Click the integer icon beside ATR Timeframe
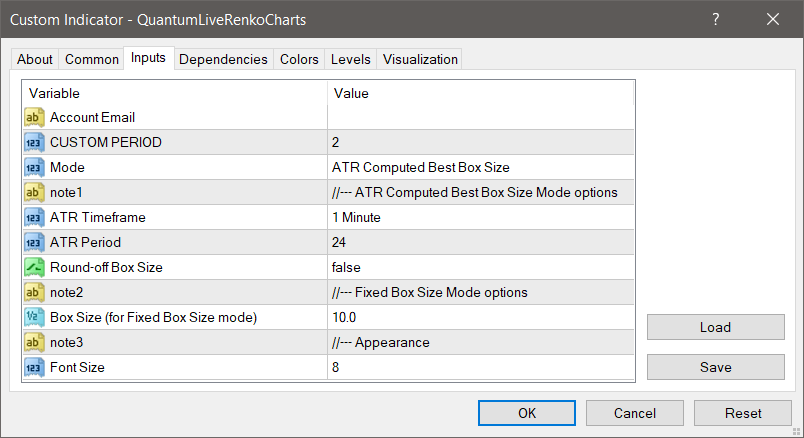 (x=34, y=217)
